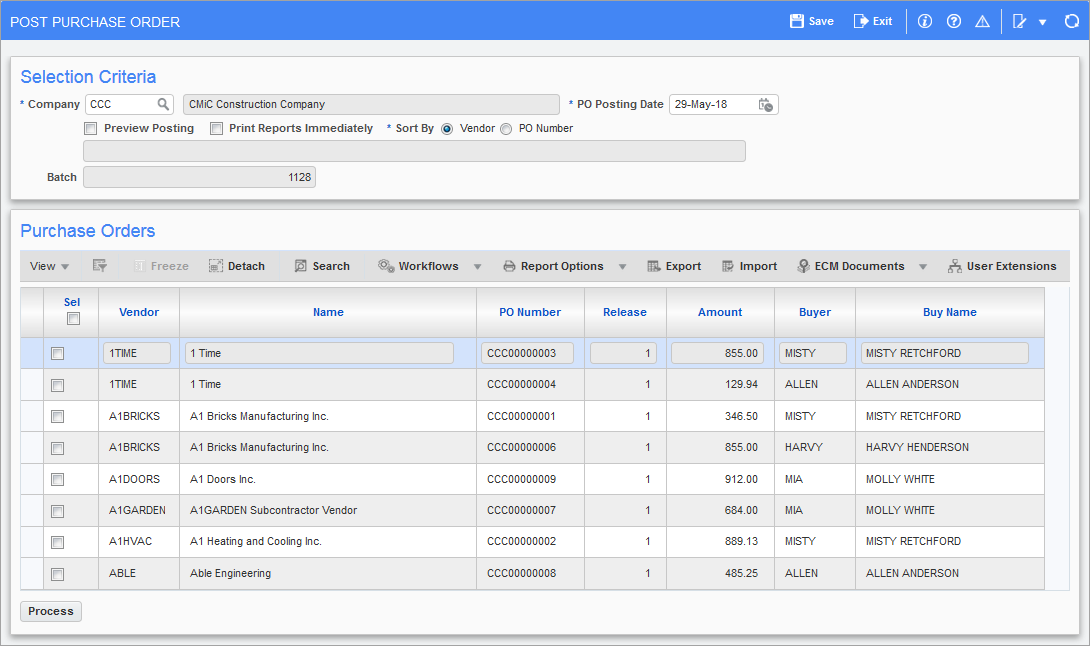Viewport: 1090px width, 646px height.
Task: Toggle the Sel header select-all checkbox
Action: 73,318
